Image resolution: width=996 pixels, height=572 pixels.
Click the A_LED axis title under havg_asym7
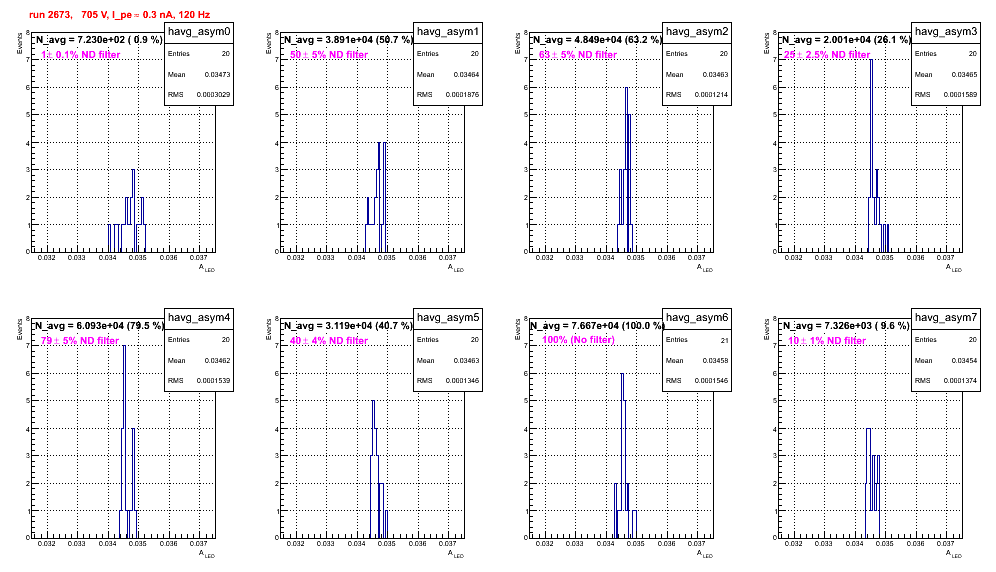(x=954, y=554)
